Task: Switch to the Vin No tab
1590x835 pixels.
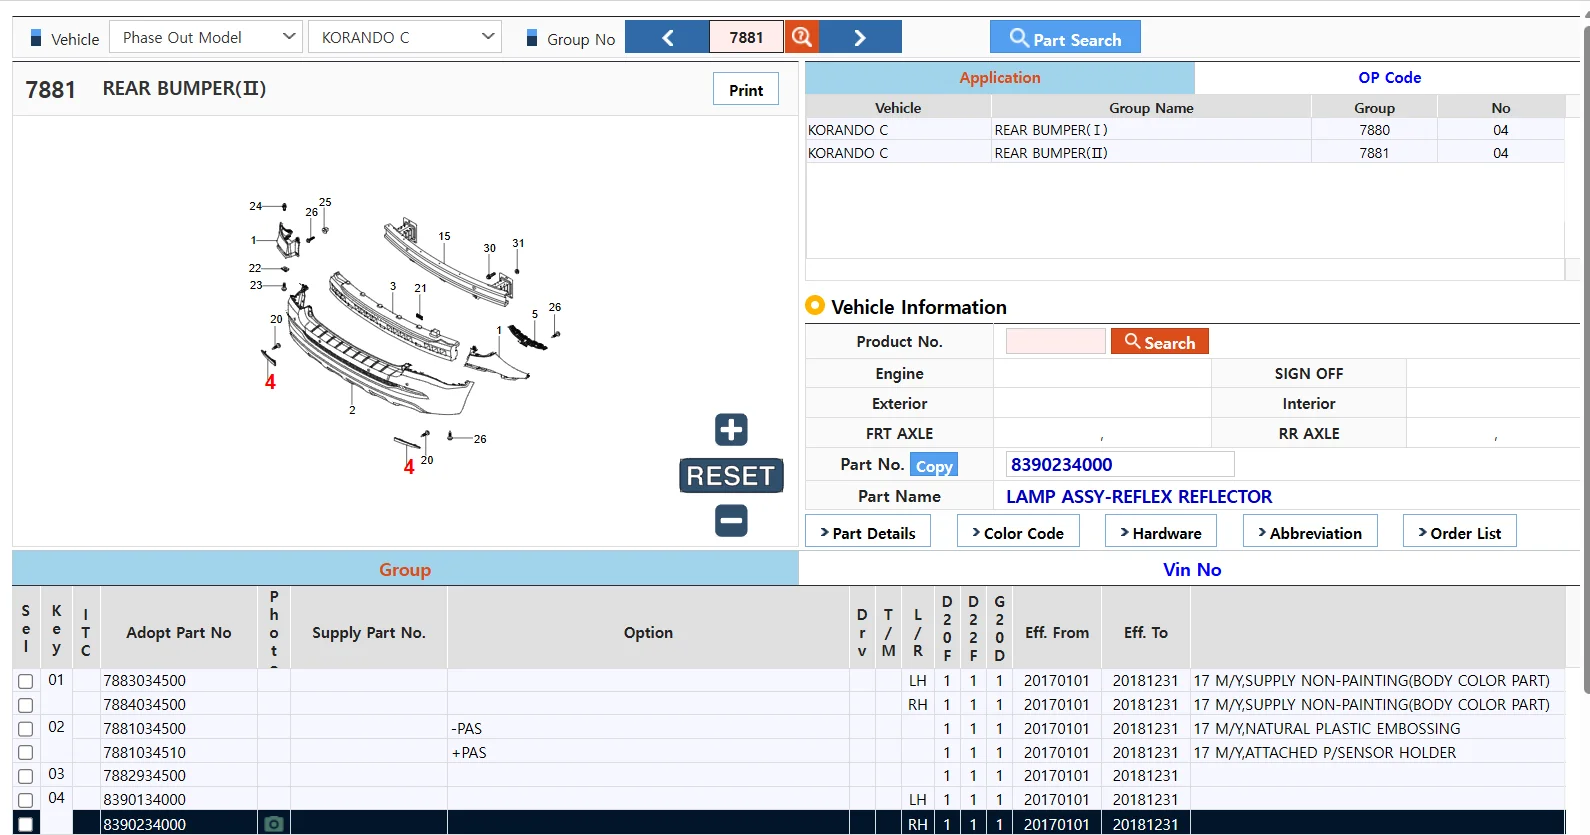Action: click(x=1191, y=569)
